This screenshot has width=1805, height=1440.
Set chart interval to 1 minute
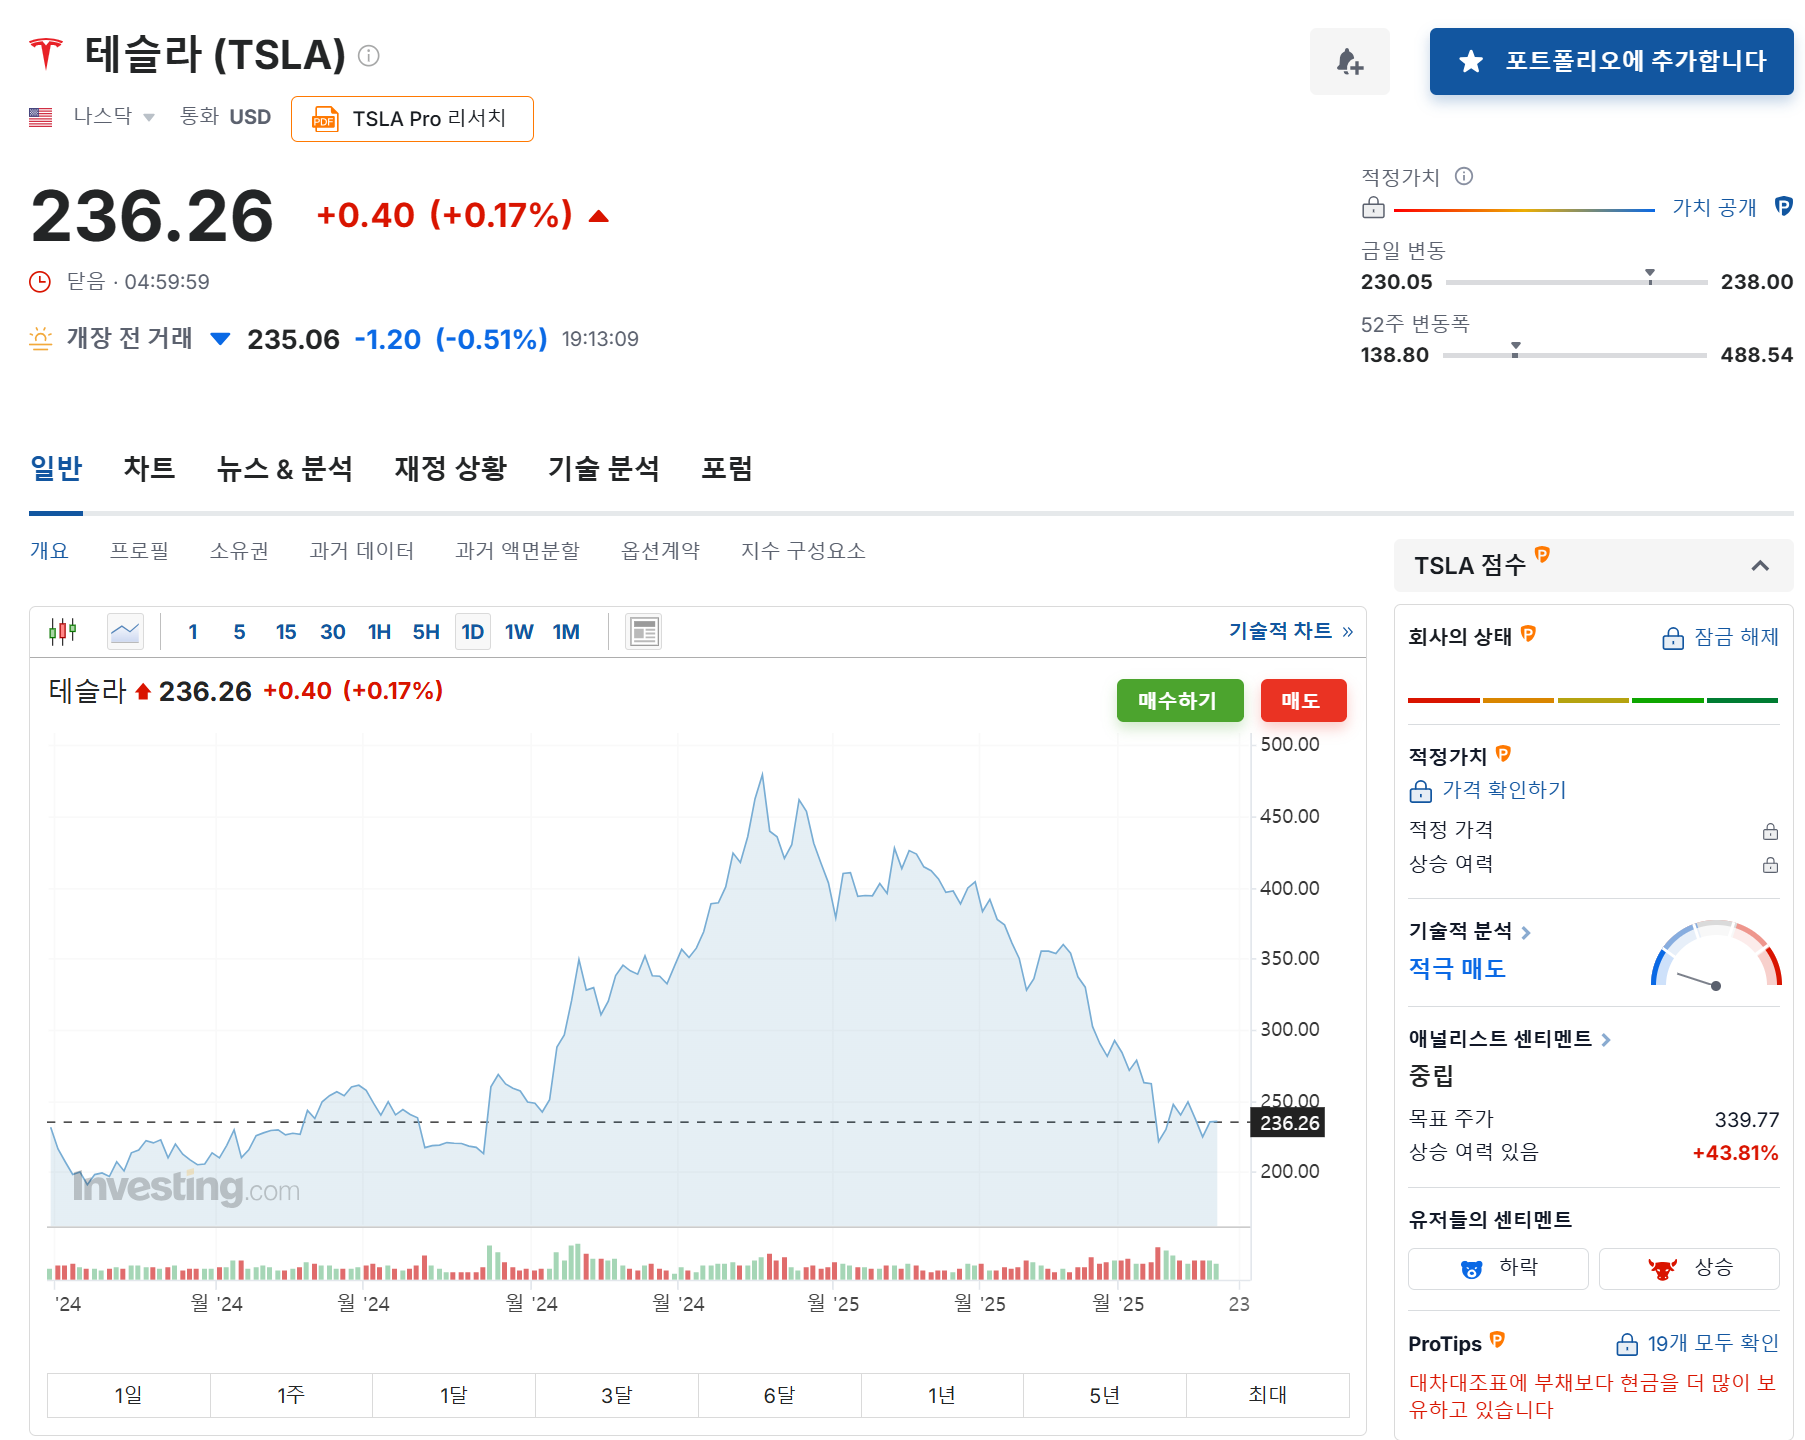click(x=193, y=632)
